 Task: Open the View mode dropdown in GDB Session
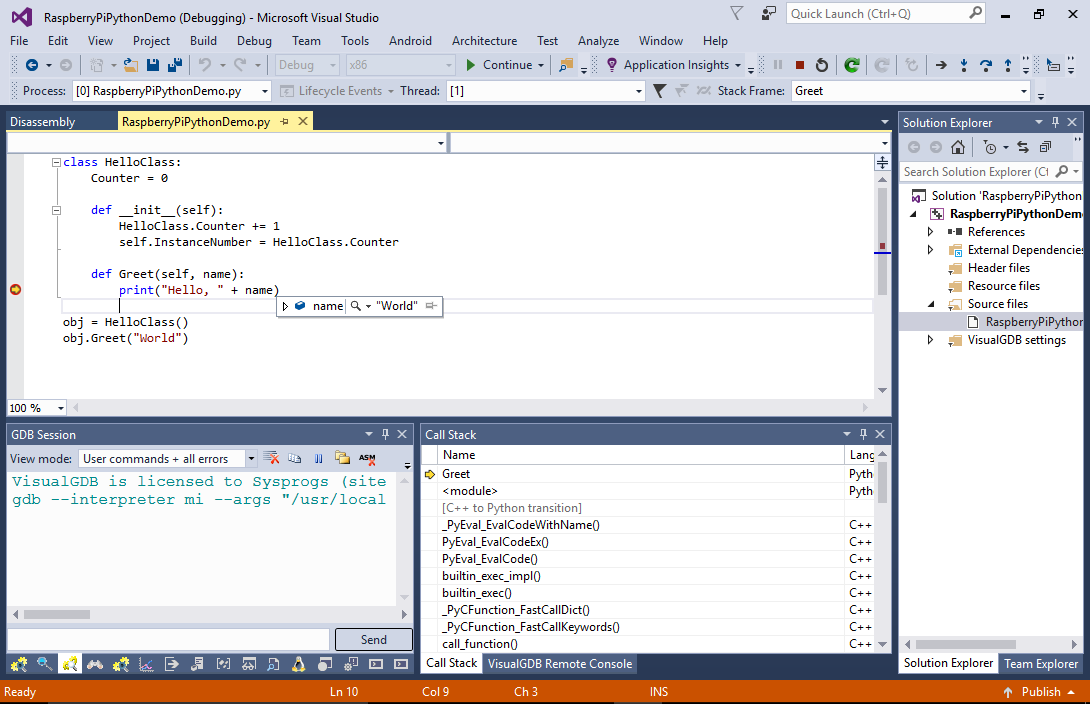[251, 459]
